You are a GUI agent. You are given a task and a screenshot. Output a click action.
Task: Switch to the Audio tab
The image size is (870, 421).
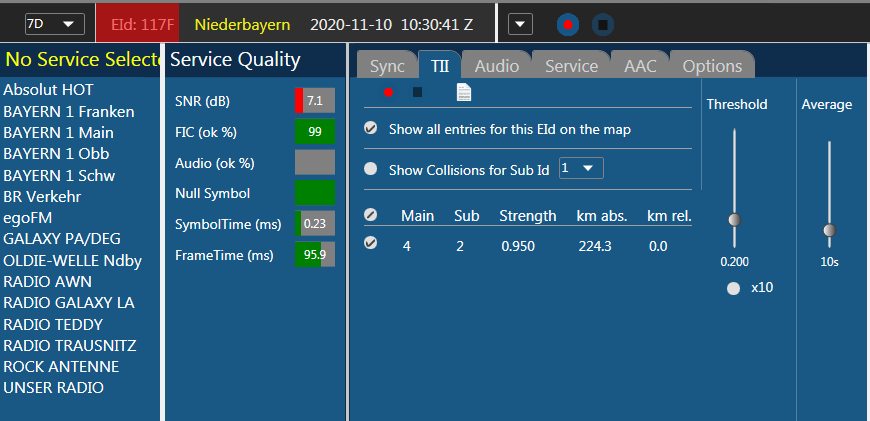pos(496,66)
